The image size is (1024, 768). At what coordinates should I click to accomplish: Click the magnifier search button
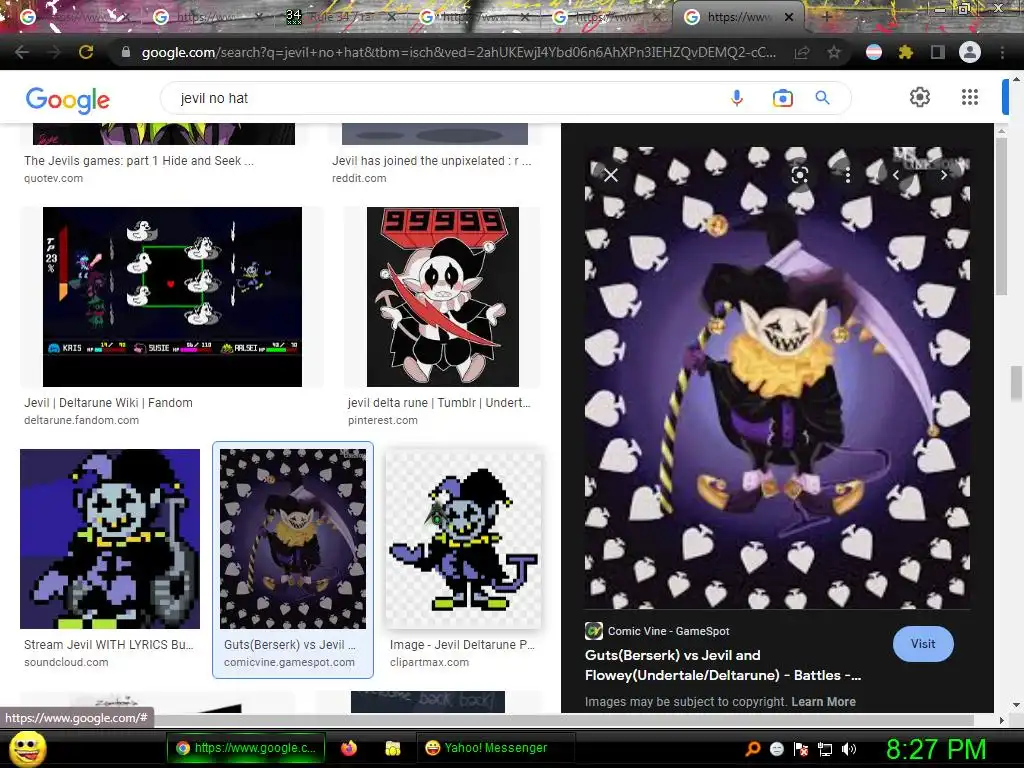click(x=822, y=98)
